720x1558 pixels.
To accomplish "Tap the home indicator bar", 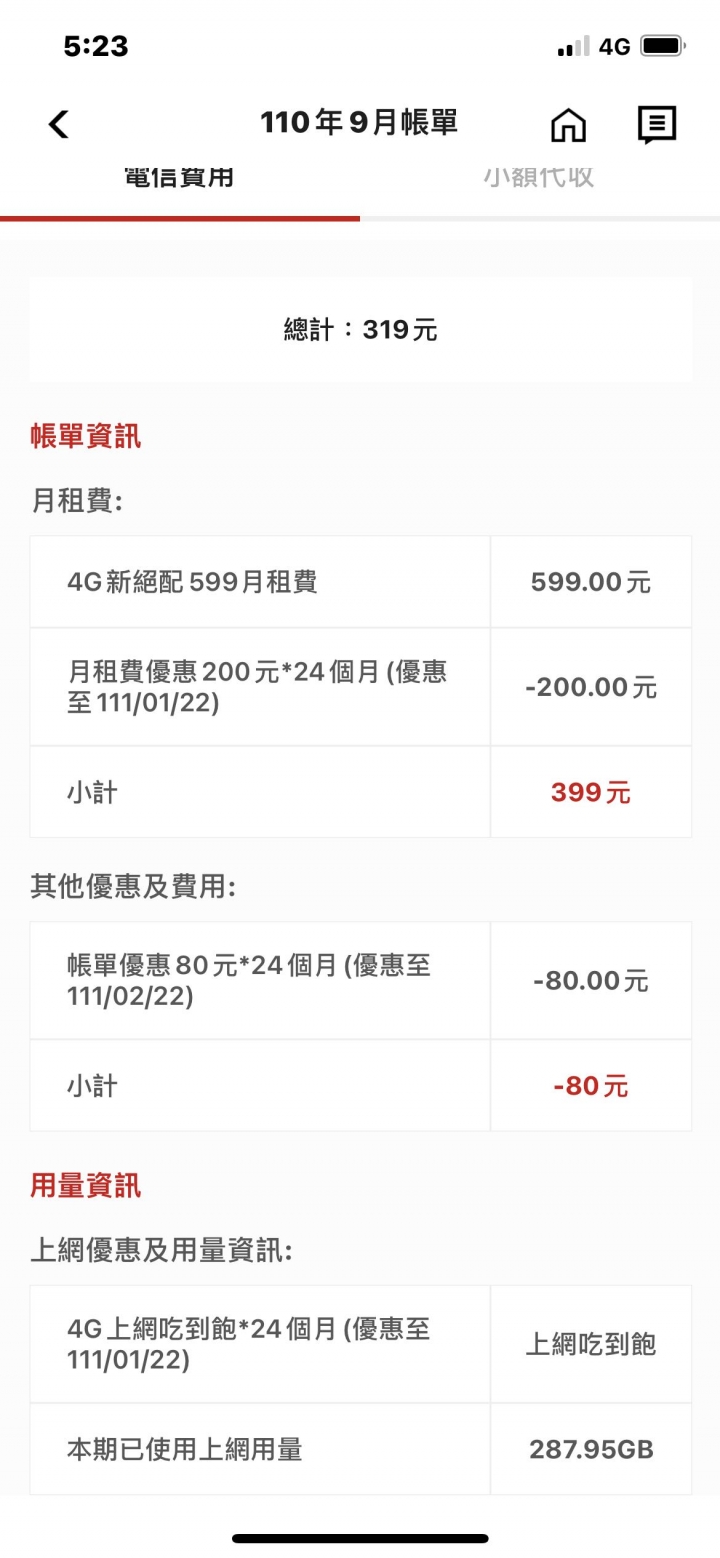I will pyautogui.click(x=360, y=1538).
